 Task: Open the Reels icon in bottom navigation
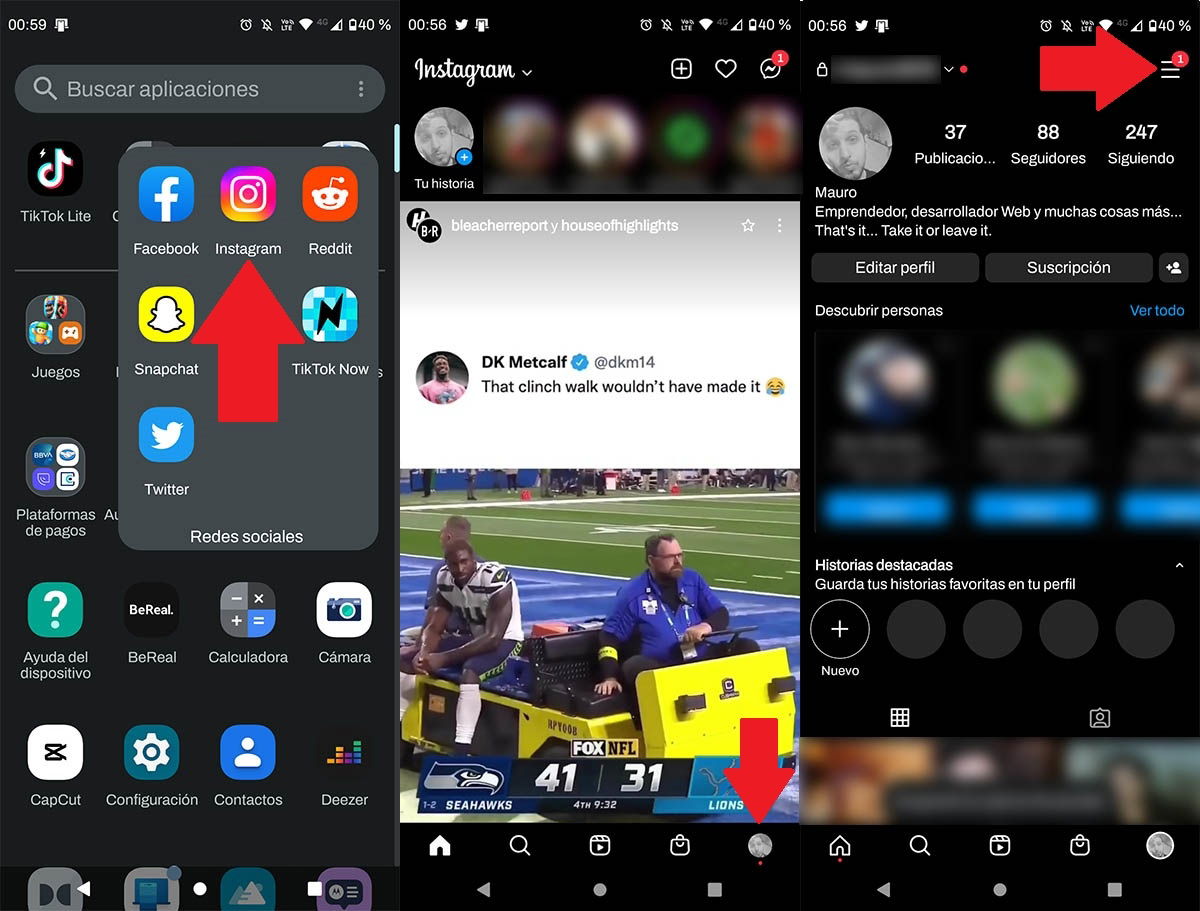pos(600,845)
